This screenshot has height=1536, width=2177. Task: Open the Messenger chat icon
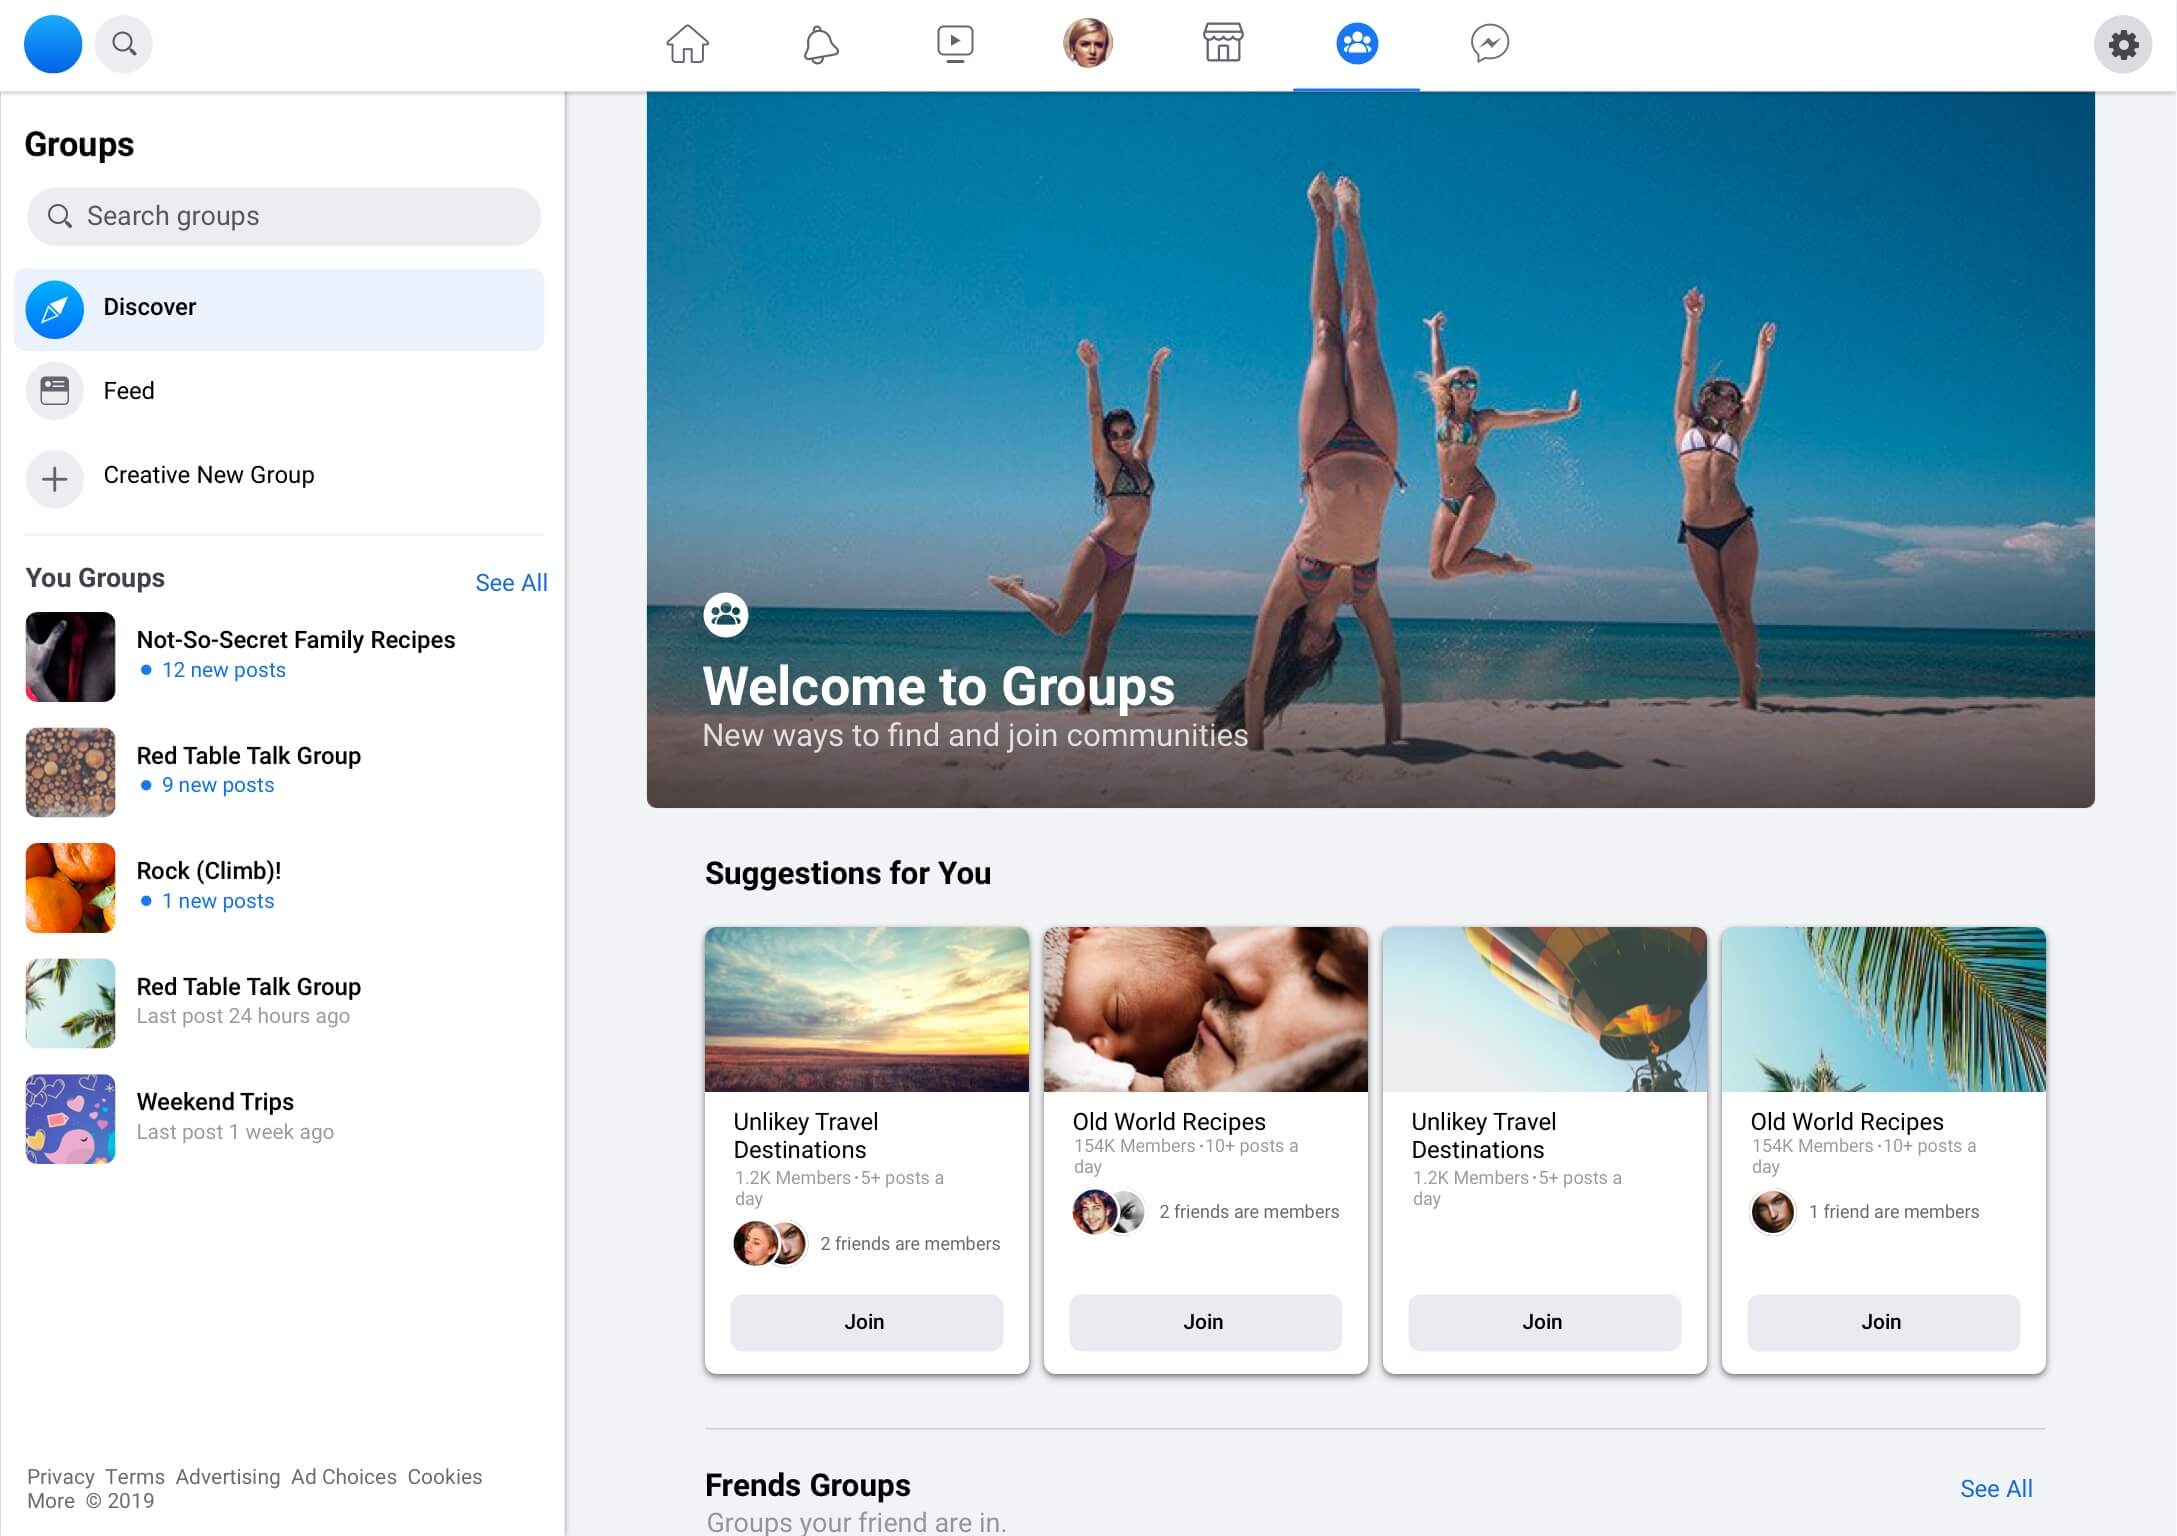(1490, 44)
